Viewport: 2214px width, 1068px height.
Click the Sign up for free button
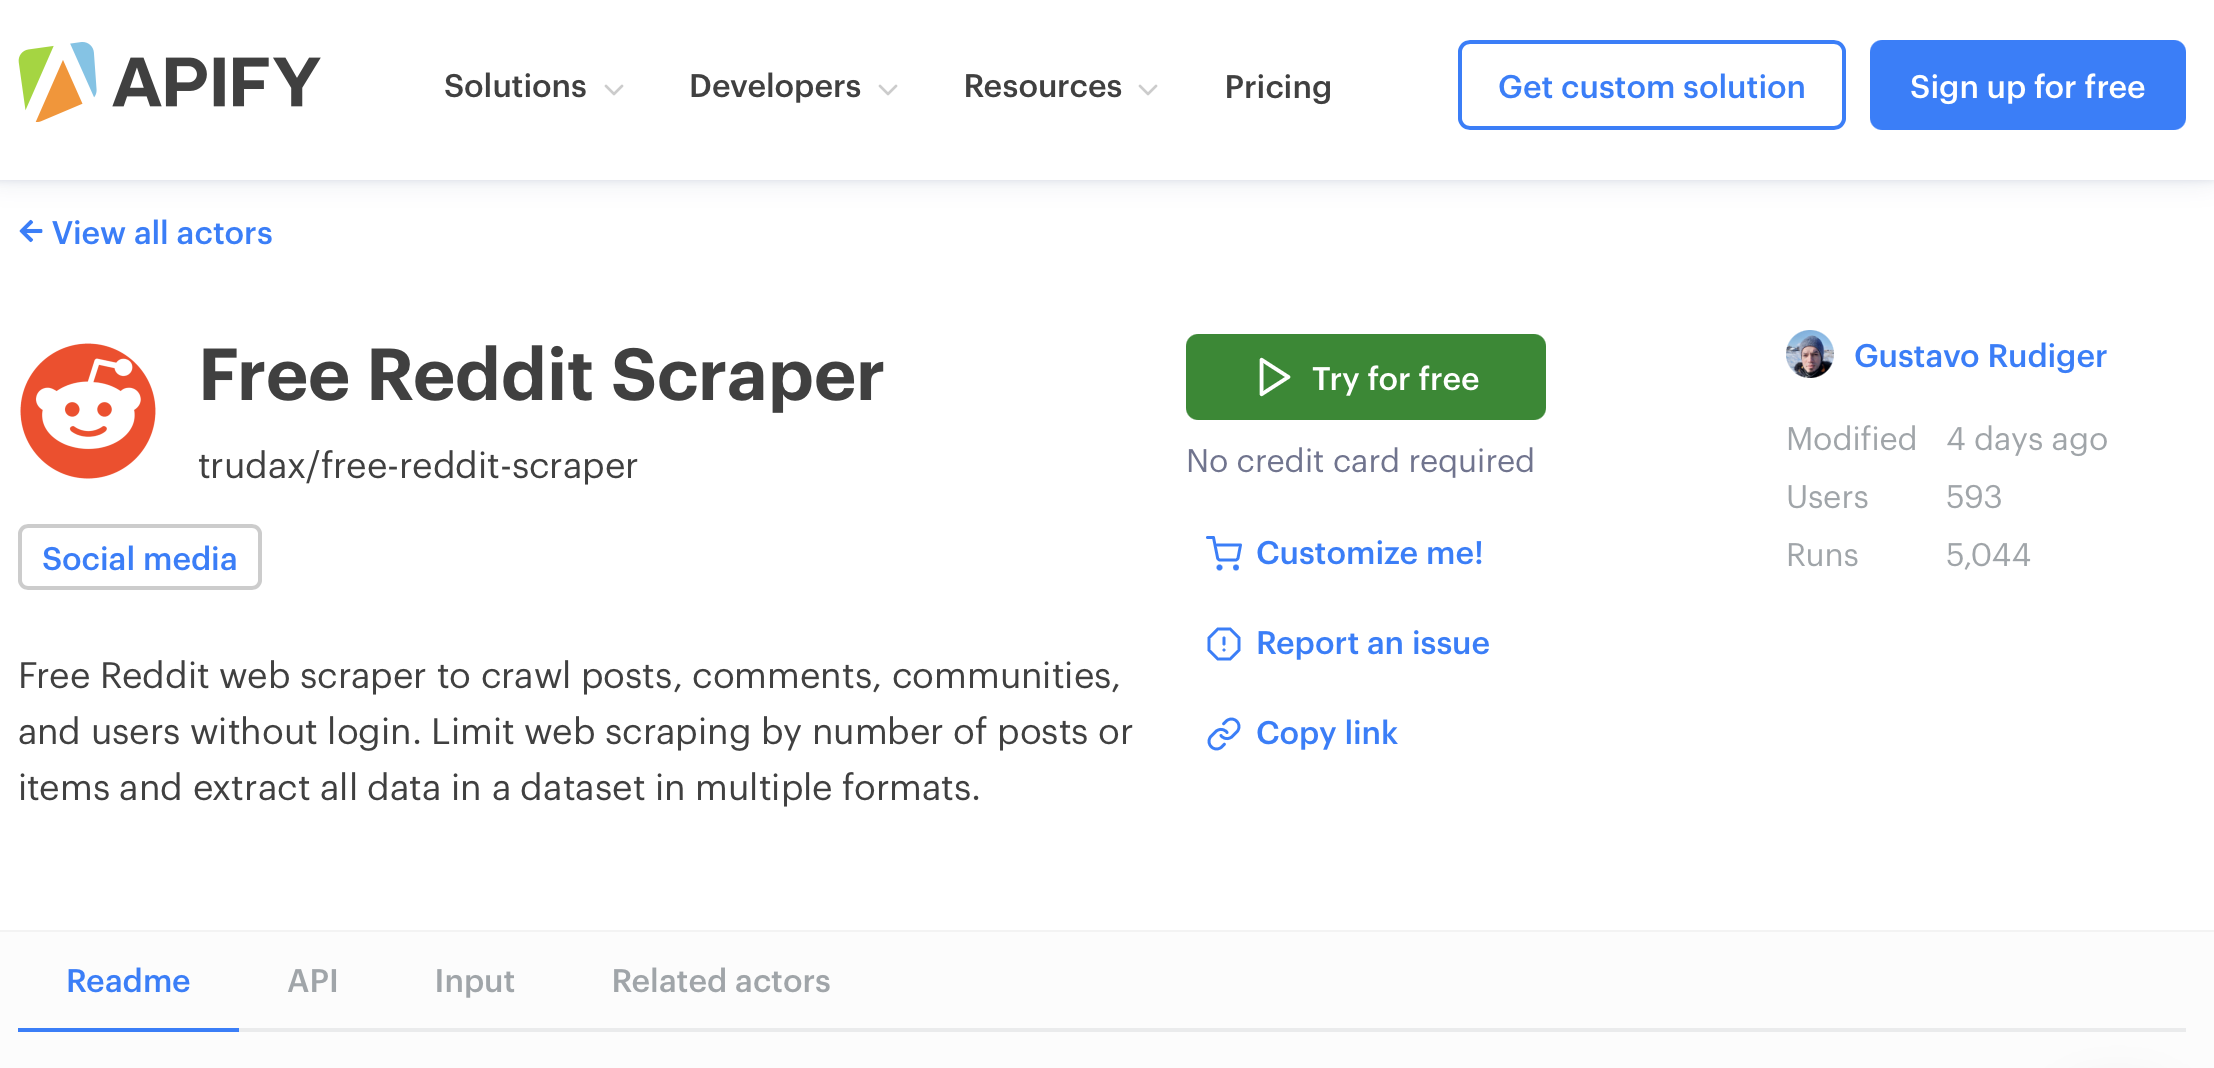pyautogui.click(x=2027, y=85)
